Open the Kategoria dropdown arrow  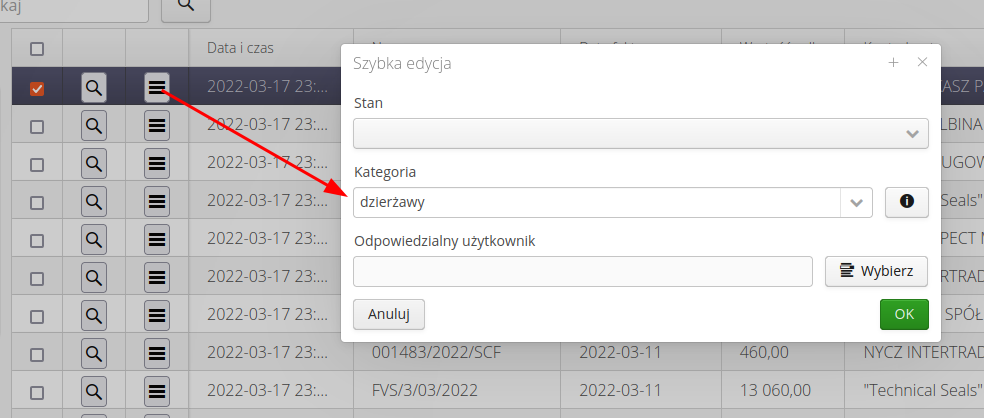pyautogui.click(x=856, y=202)
